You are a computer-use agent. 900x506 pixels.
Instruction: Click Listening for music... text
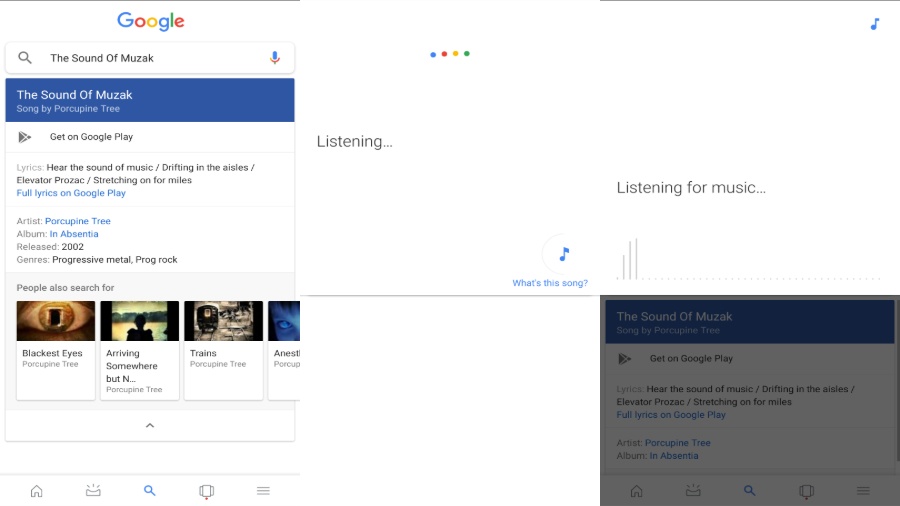(x=691, y=188)
